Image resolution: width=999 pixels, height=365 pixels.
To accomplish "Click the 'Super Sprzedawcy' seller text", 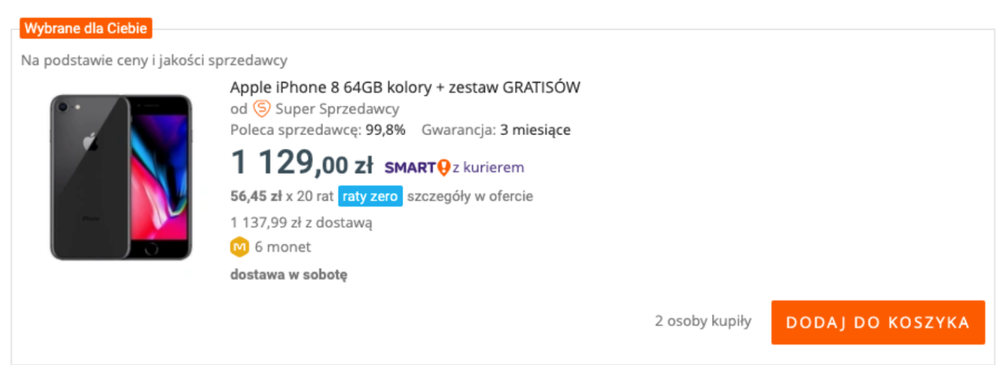I will (x=338, y=109).
